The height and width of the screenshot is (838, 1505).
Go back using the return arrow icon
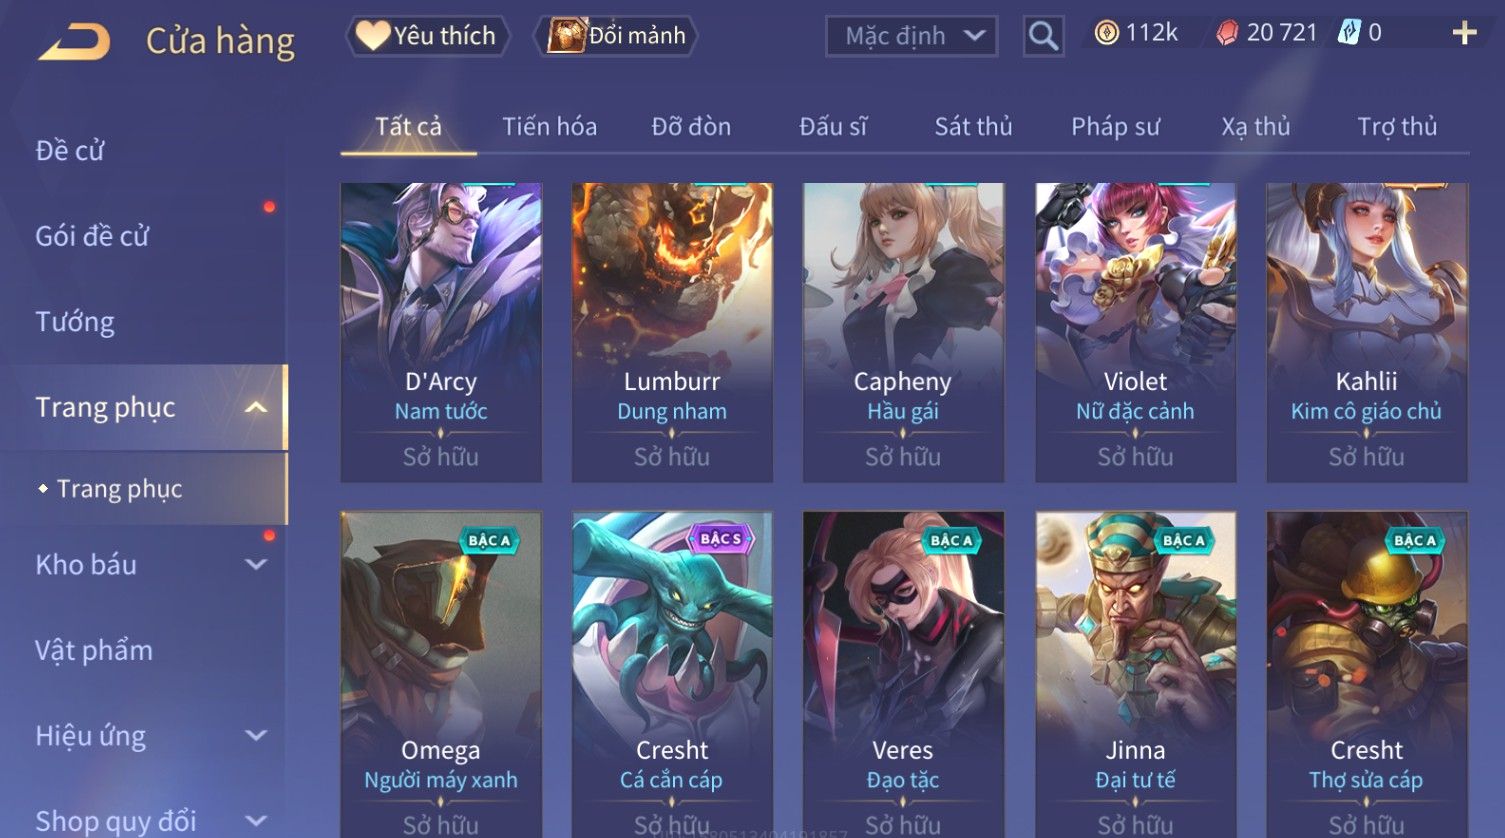click(x=74, y=42)
